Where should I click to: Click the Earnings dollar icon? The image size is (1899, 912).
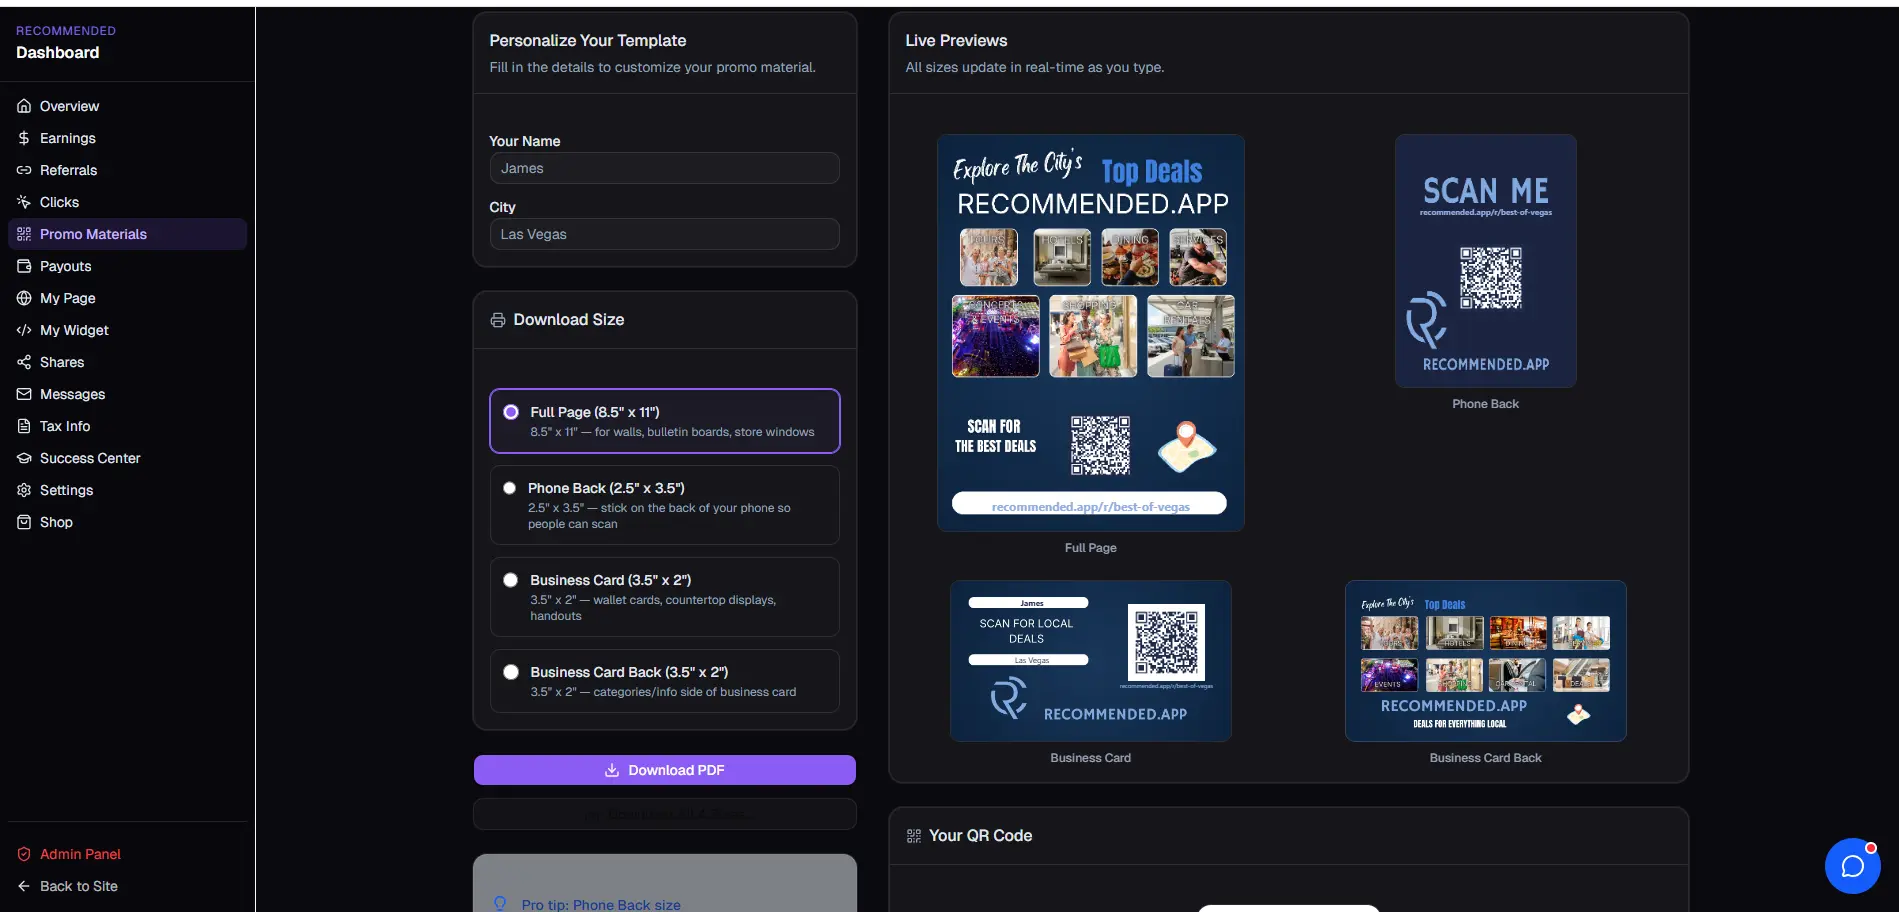(24, 138)
